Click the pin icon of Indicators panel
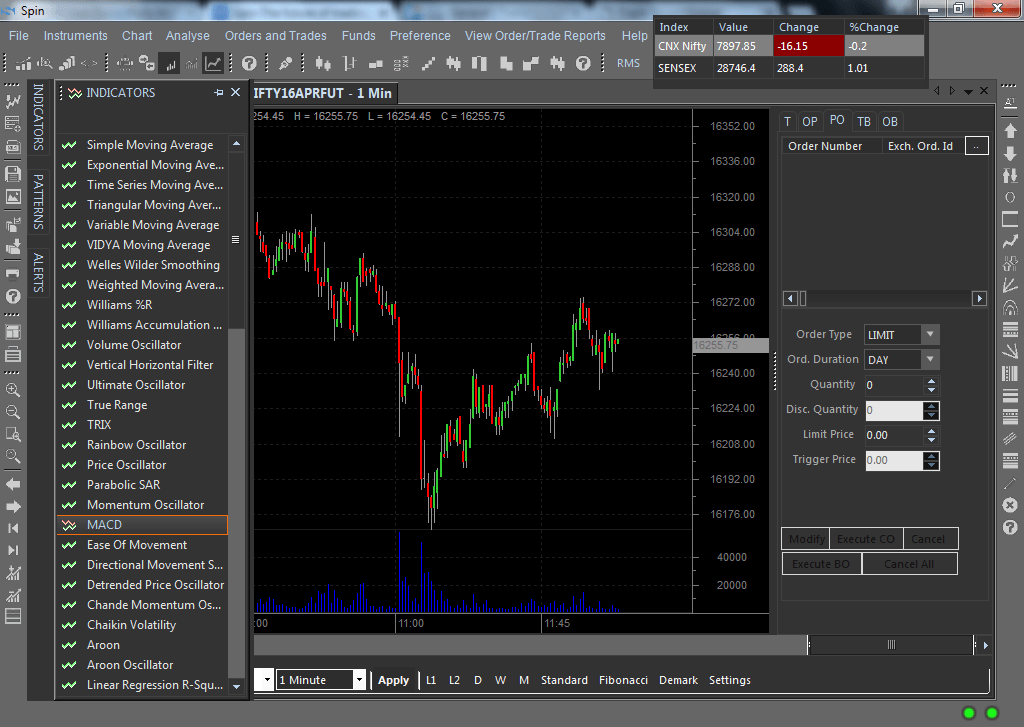The image size is (1024, 727). coord(219,92)
